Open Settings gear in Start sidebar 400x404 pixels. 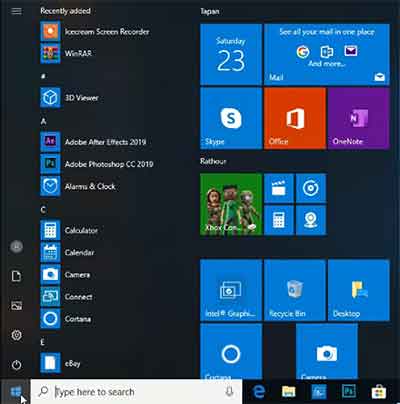point(17,335)
